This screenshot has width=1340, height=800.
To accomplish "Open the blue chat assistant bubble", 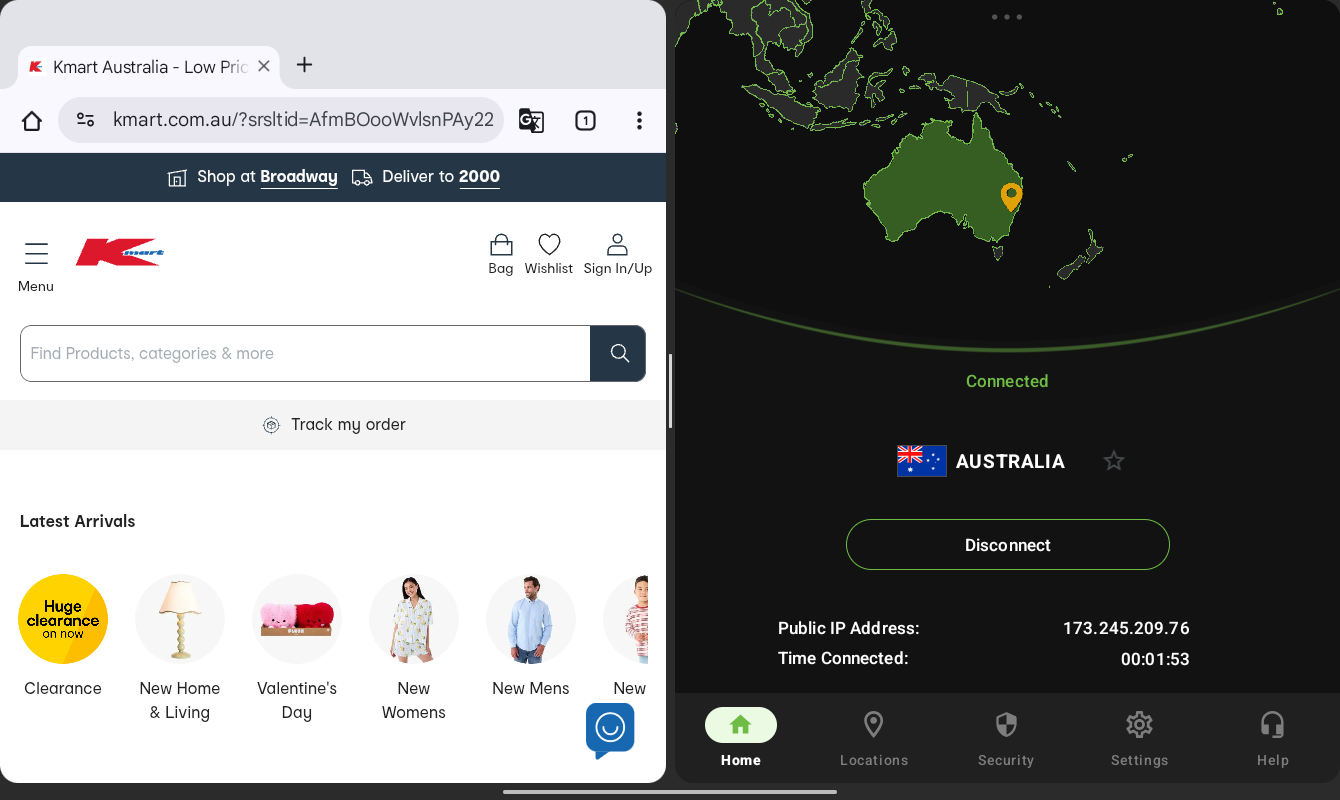I will point(610,729).
